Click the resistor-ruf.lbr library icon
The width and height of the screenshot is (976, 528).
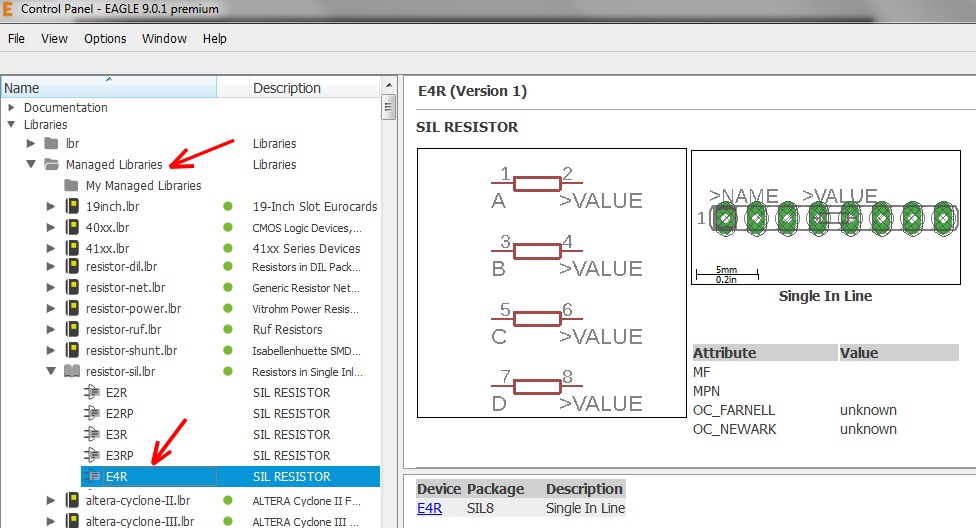point(72,329)
